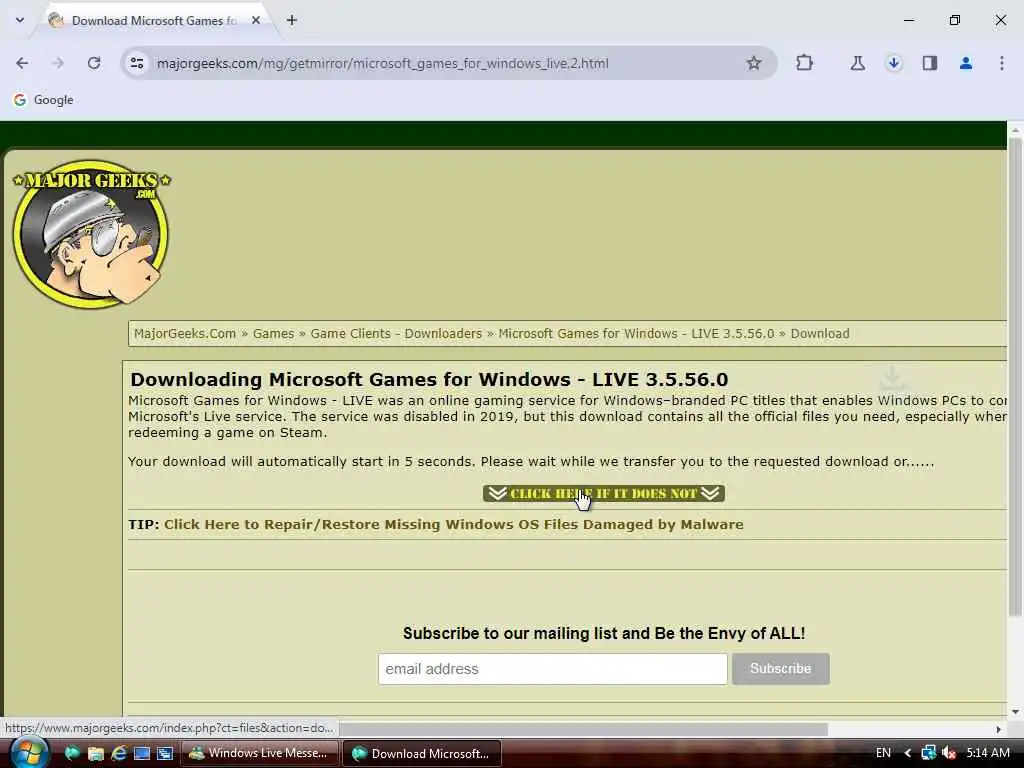Click the faded download icon beside the heading
The width and height of the screenshot is (1024, 768).
tap(892, 378)
